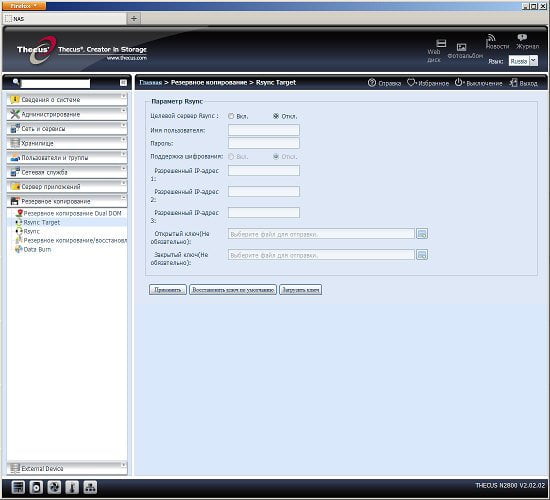Enable Rsync target server with Вкл. radio
The image size is (550, 500).
pos(231,116)
